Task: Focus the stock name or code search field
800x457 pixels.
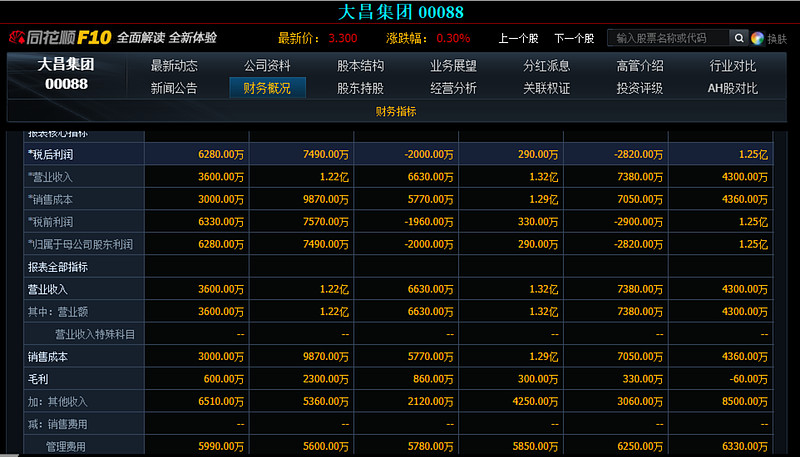Action: coord(668,38)
